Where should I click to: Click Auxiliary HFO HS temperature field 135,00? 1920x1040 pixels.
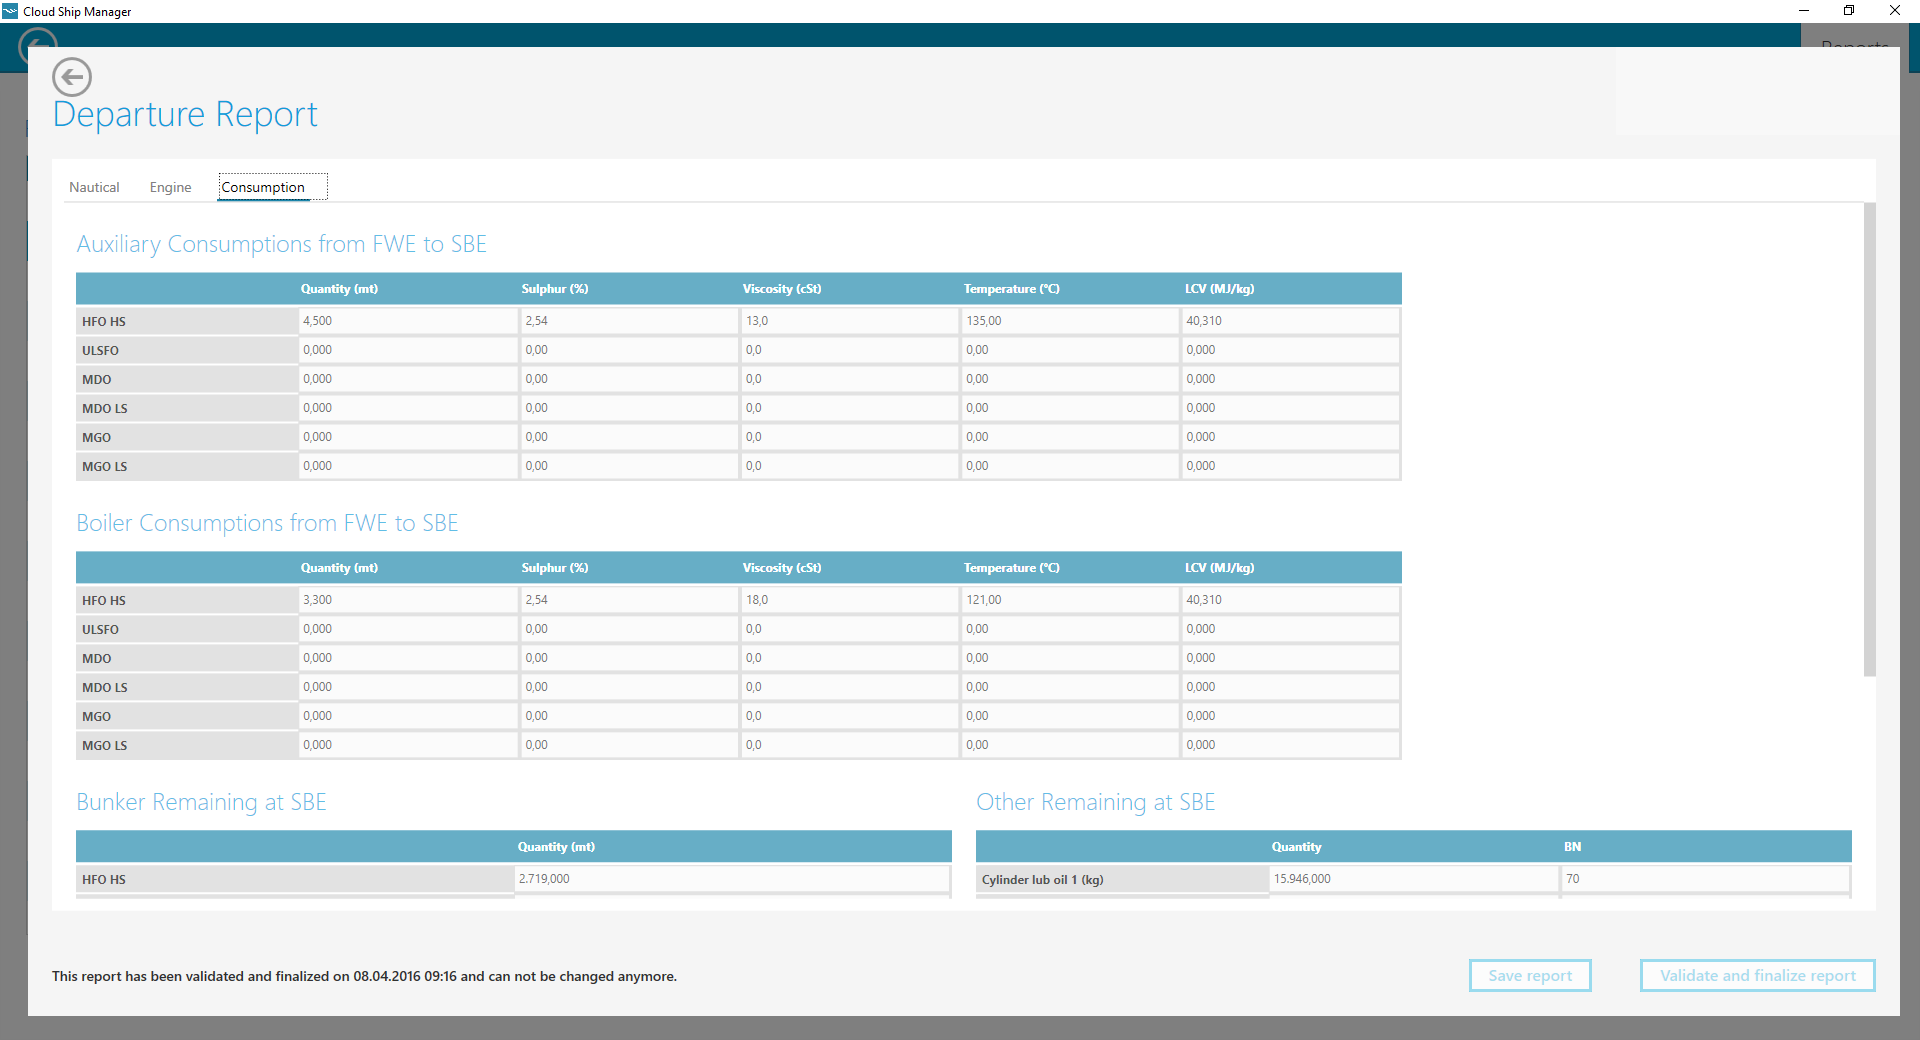pos(1069,321)
